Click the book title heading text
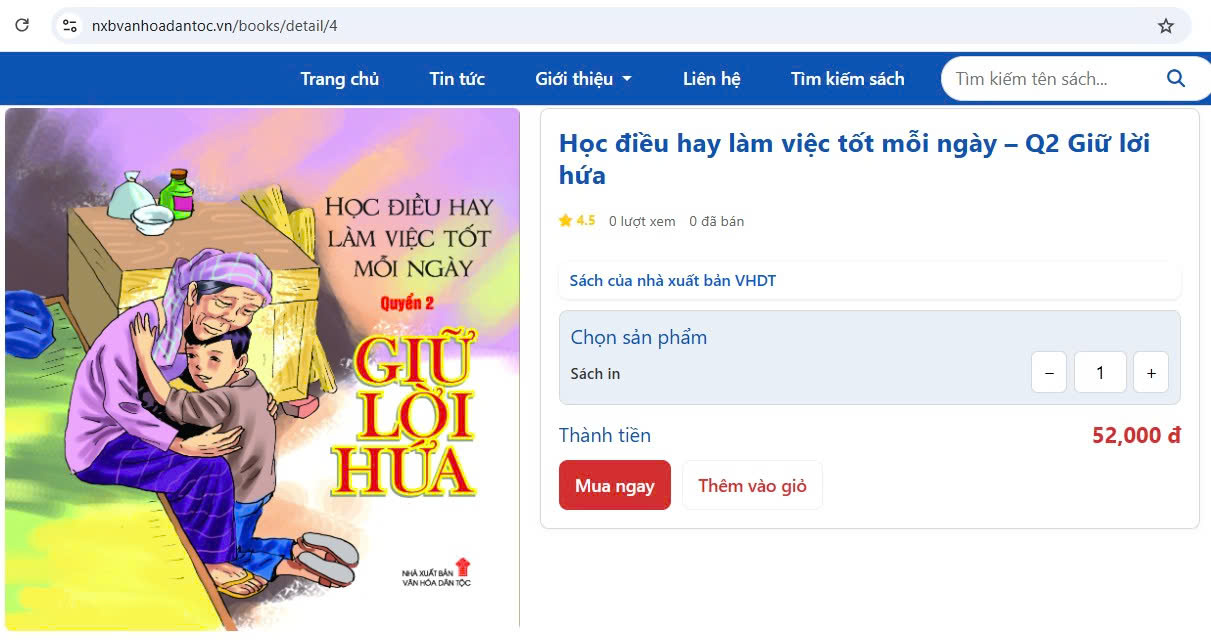 (x=855, y=159)
